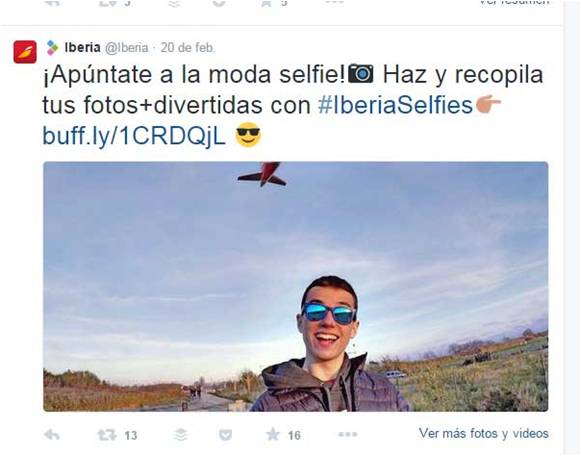
Task: Save tweet to Pocket icon
Action: pos(225,435)
